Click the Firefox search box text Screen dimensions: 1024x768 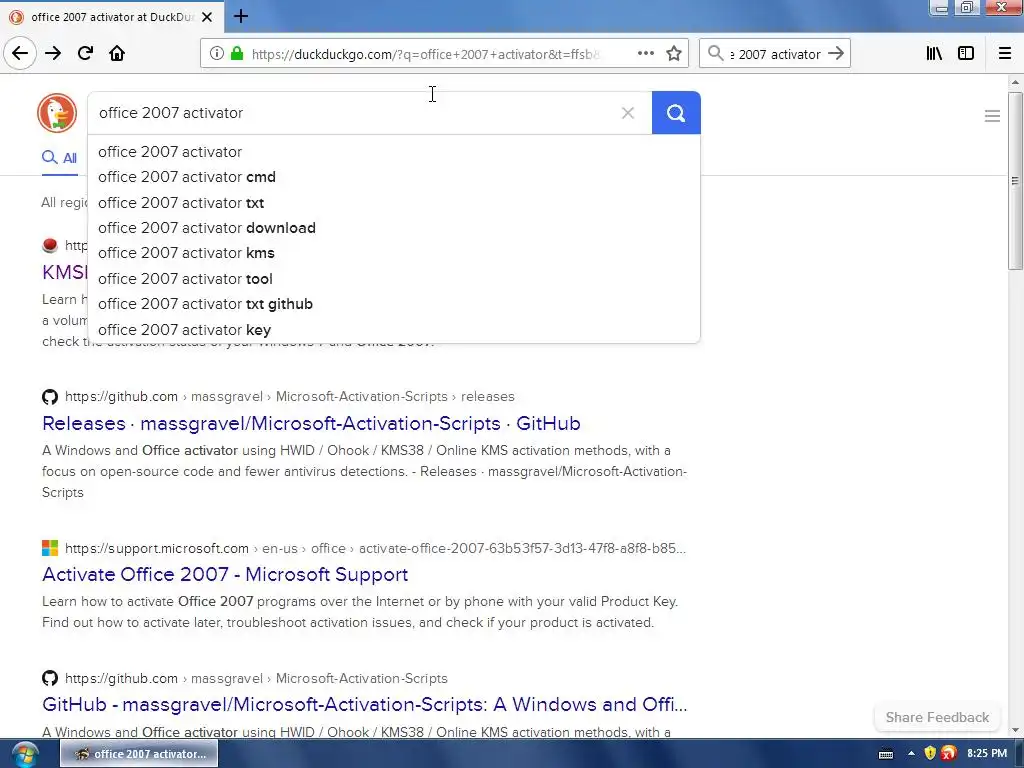point(775,54)
